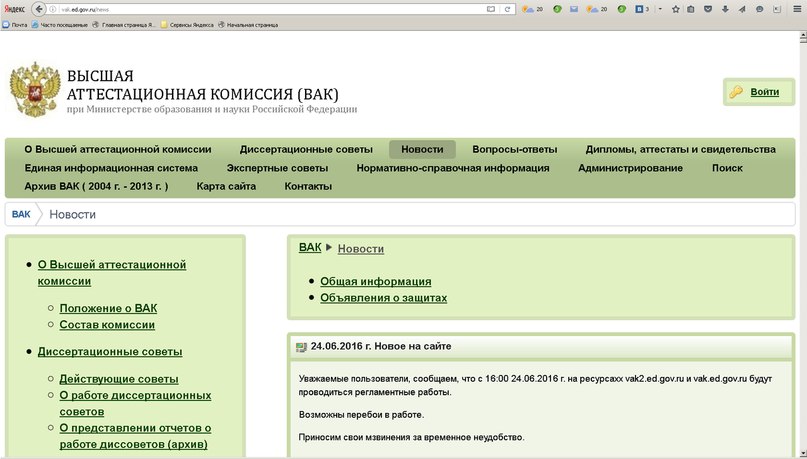Open Экспертные советы menu item
The width and height of the screenshot is (807, 459).
[277, 168]
